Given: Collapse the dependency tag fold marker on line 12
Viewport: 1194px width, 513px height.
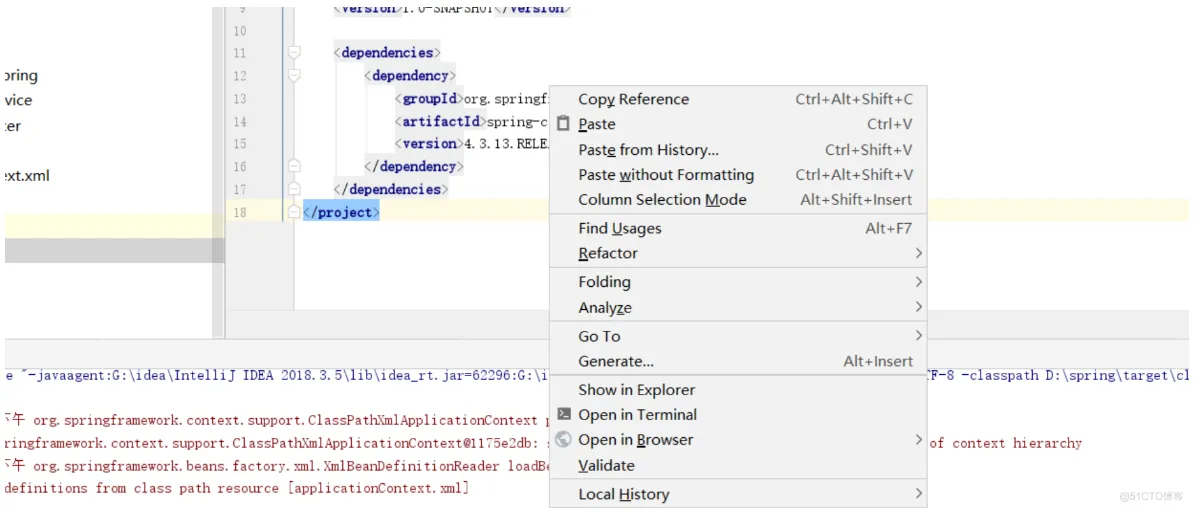Looking at the screenshot, I should (x=294, y=75).
